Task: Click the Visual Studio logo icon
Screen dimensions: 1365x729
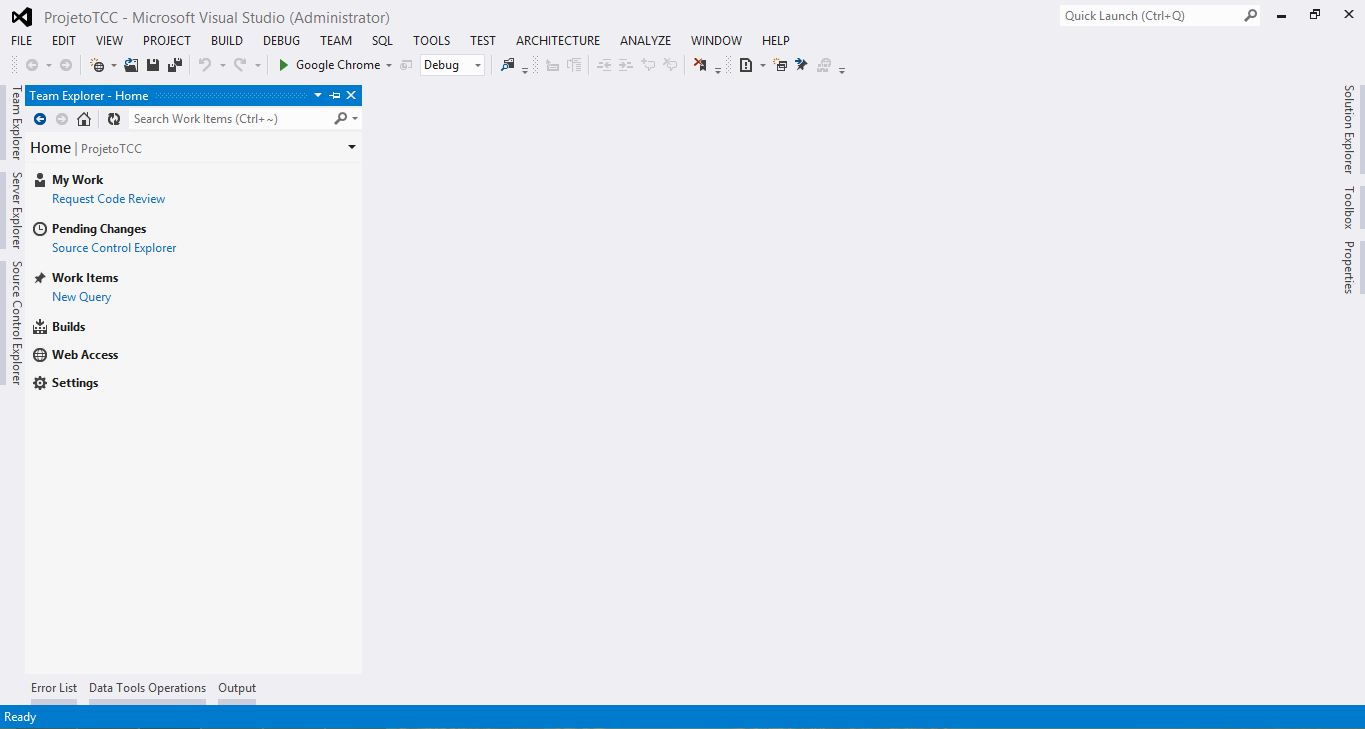Action: tap(22, 17)
